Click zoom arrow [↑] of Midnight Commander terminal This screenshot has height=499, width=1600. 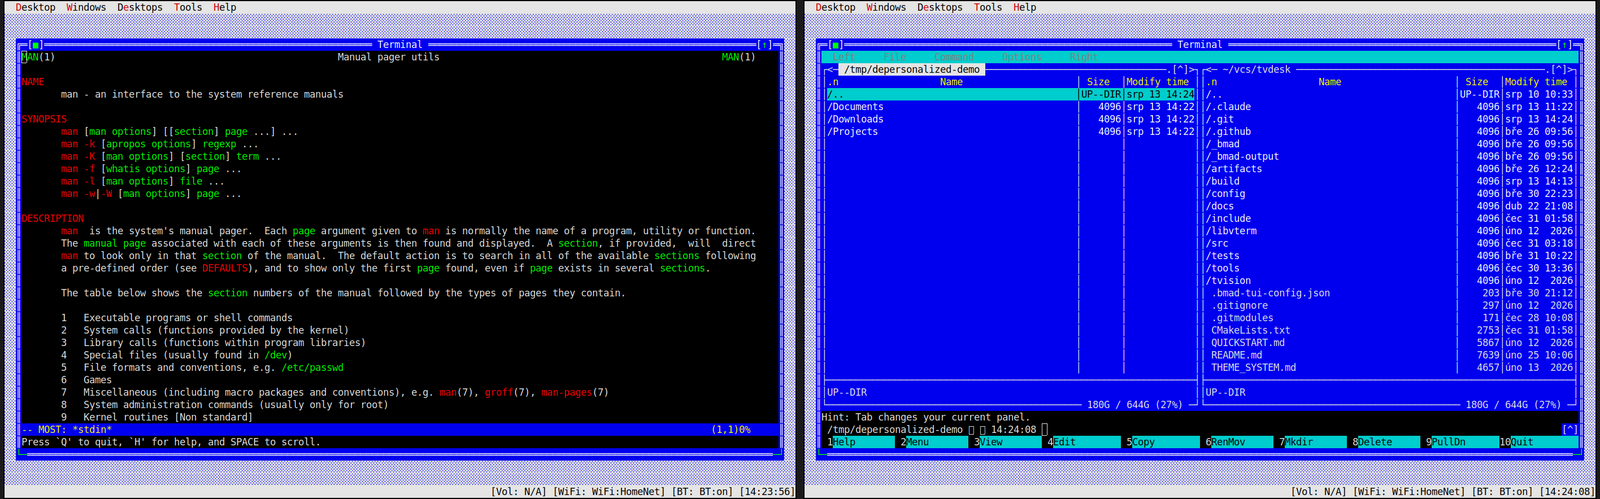[1565, 45]
